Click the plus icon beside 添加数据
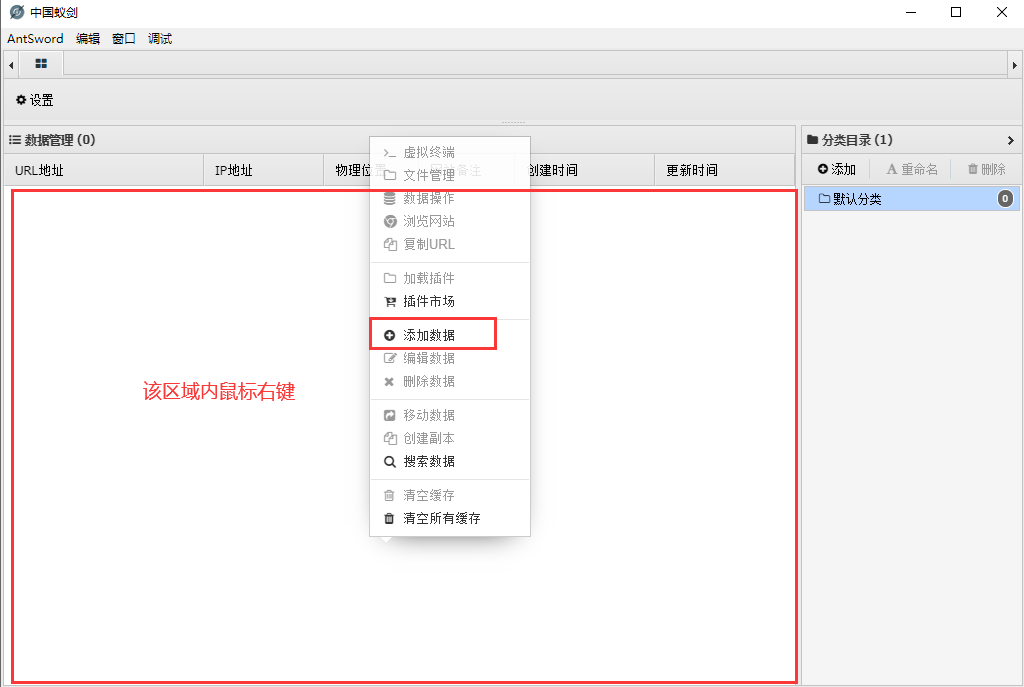 coord(390,336)
